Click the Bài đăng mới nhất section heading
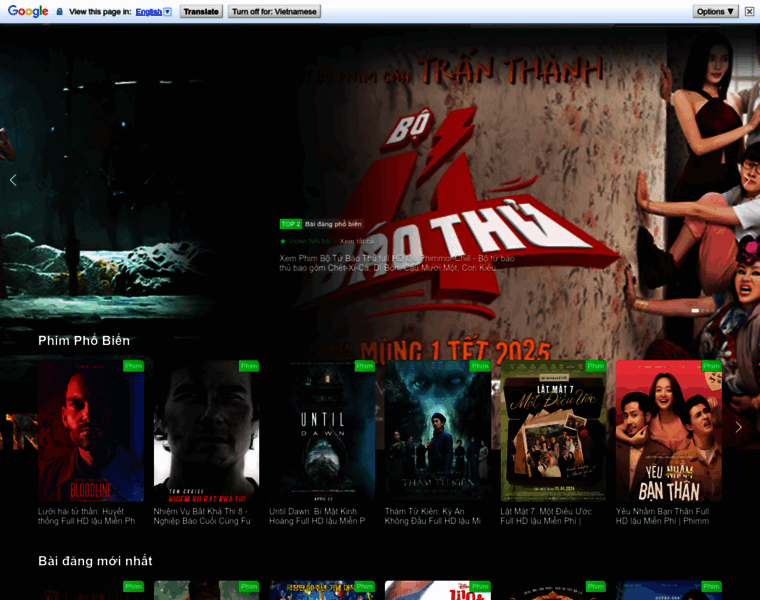This screenshot has height=600, width=760. click(95, 561)
